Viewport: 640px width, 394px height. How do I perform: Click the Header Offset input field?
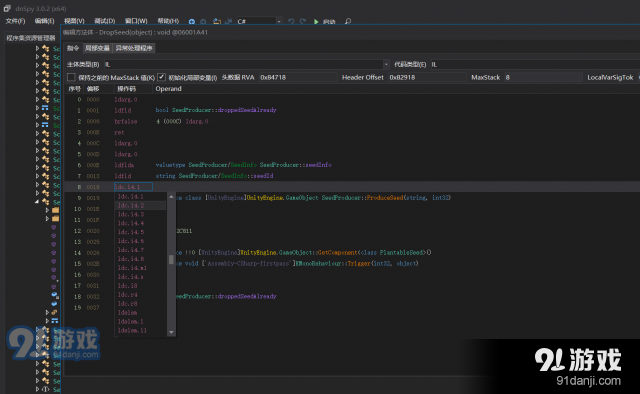pos(427,77)
